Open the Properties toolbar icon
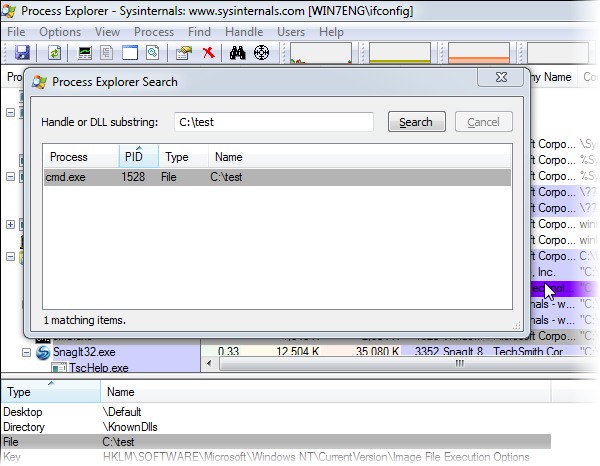This screenshot has height=466, width=600. (x=184, y=53)
